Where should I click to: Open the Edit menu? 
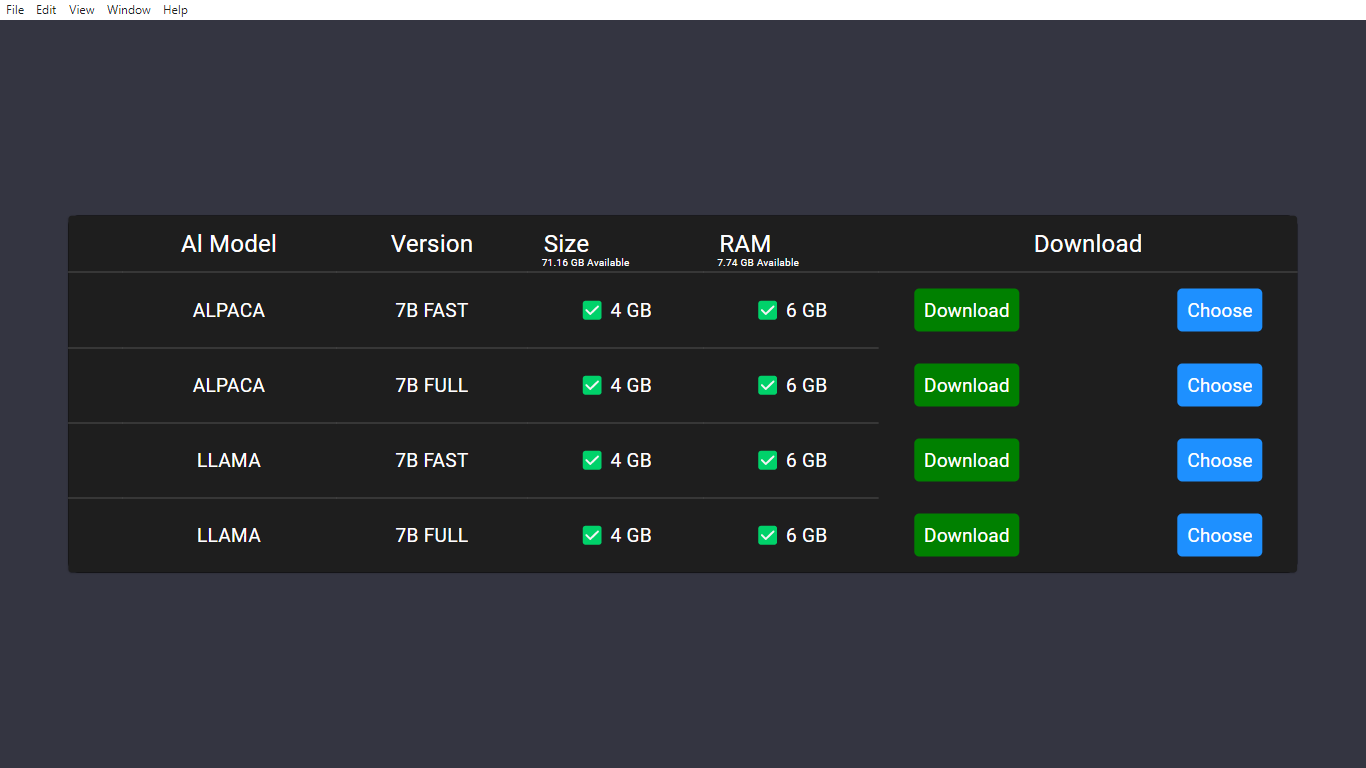pos(46,10)
